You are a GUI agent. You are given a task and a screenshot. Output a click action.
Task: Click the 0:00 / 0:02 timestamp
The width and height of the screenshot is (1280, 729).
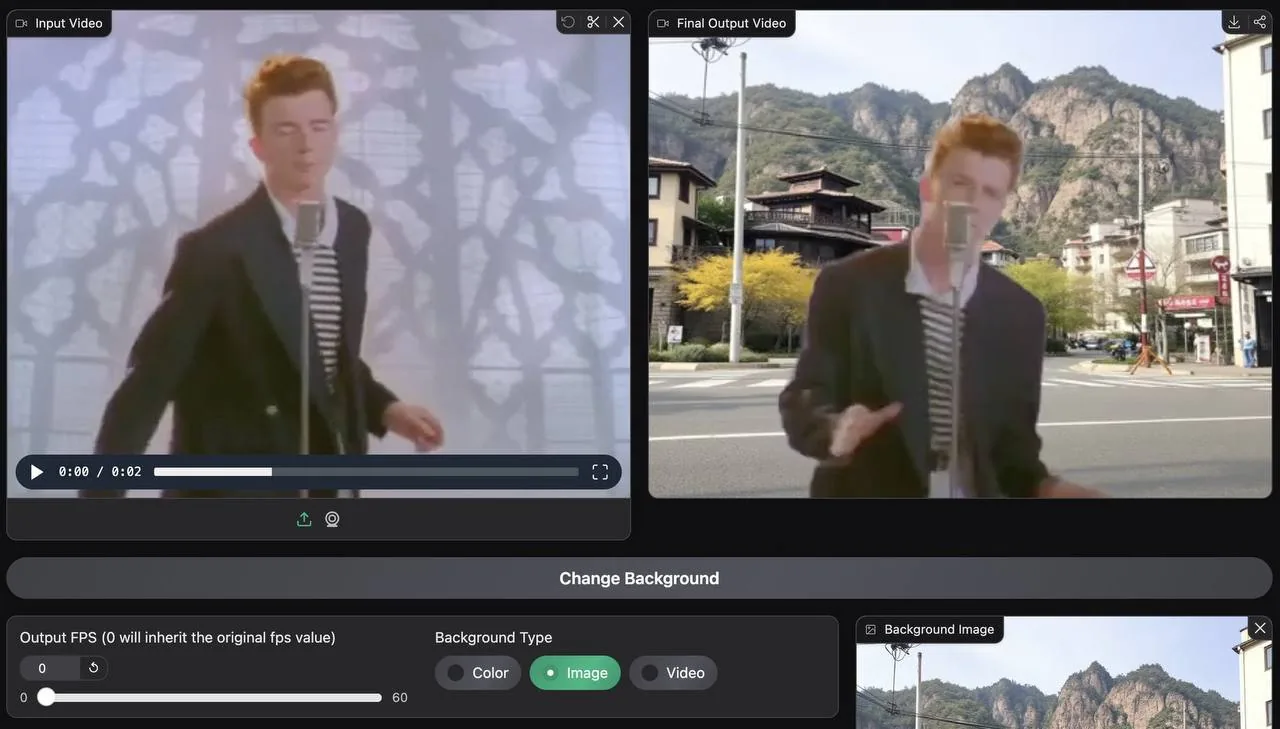click(x=100, y=472)
